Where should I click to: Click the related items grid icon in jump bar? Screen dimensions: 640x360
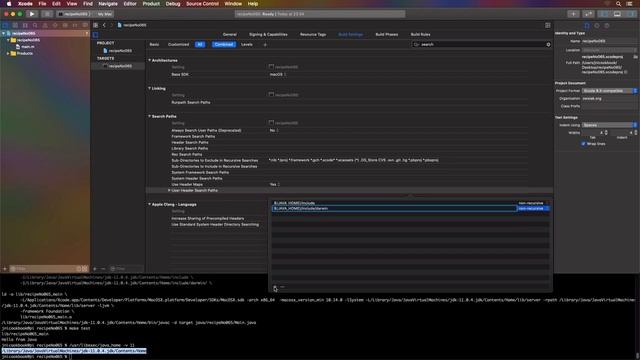(96, 25)
